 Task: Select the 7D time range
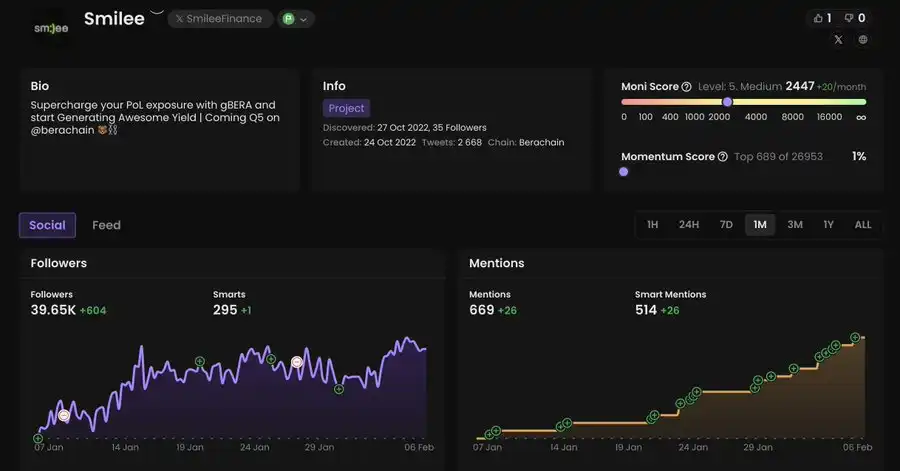[x=726, y=225]
